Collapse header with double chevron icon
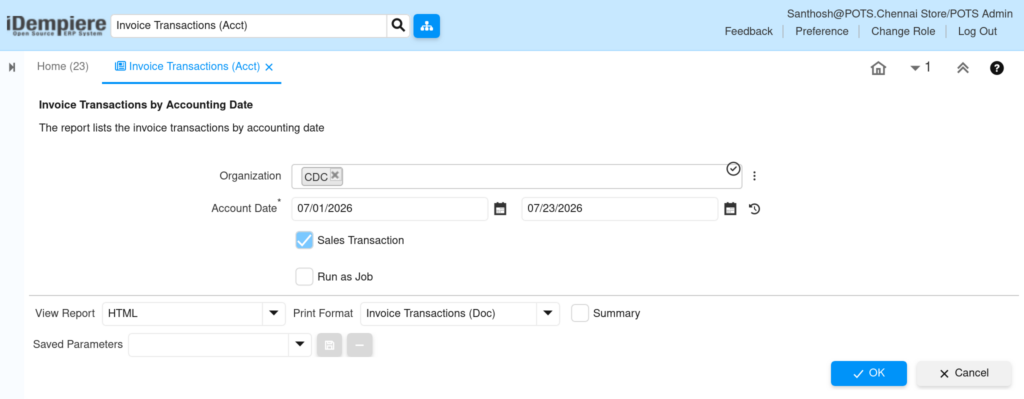Image resolution: width=1024 pixels, height=399 pixels. click(962, 68)
